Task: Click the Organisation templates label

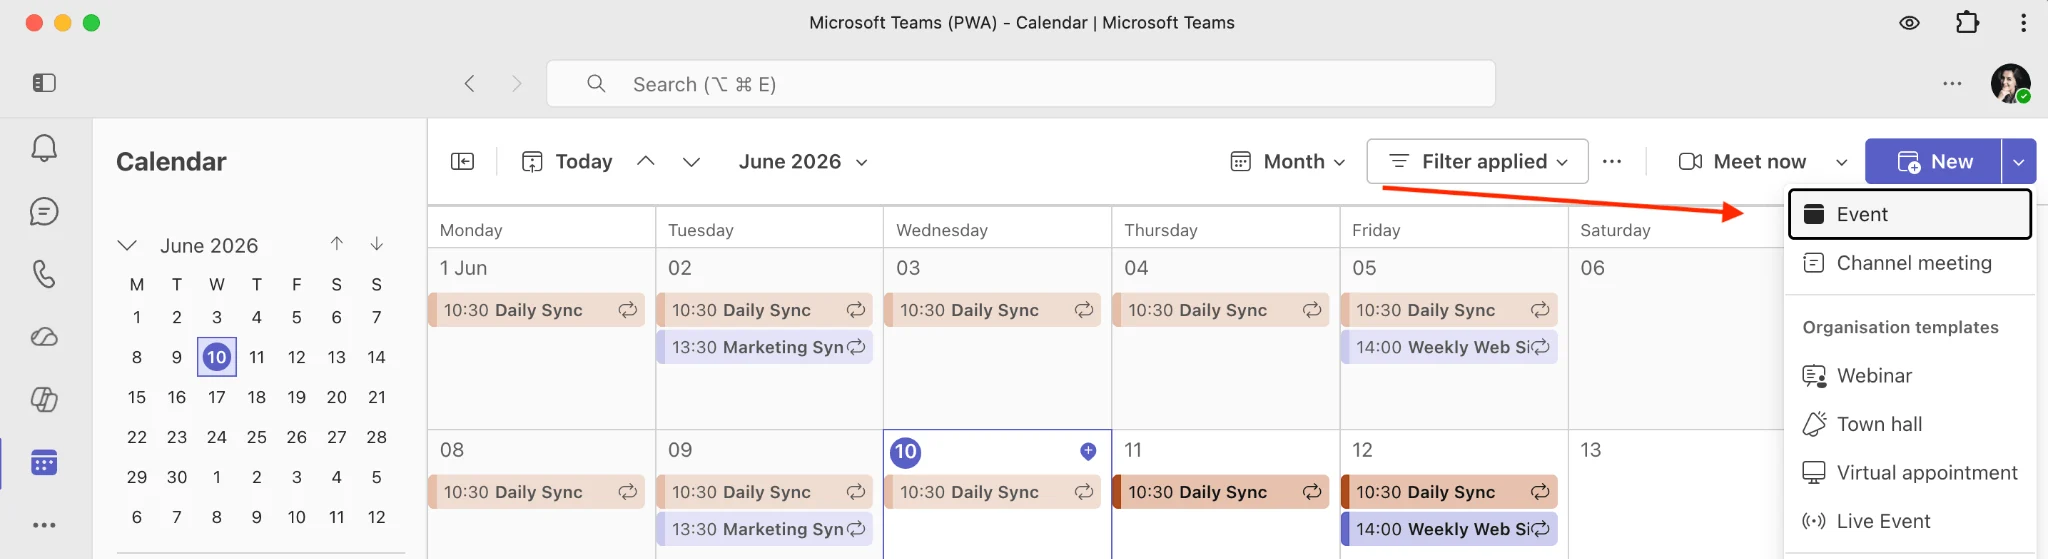Action: [x=1900, y=328]
